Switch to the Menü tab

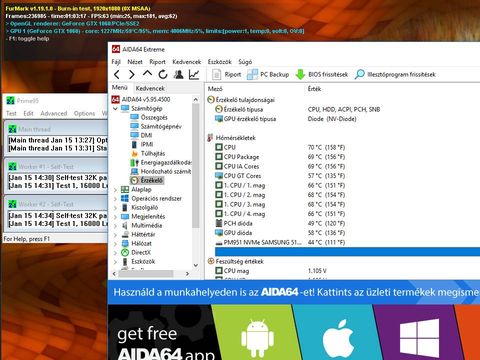[119, 87]
